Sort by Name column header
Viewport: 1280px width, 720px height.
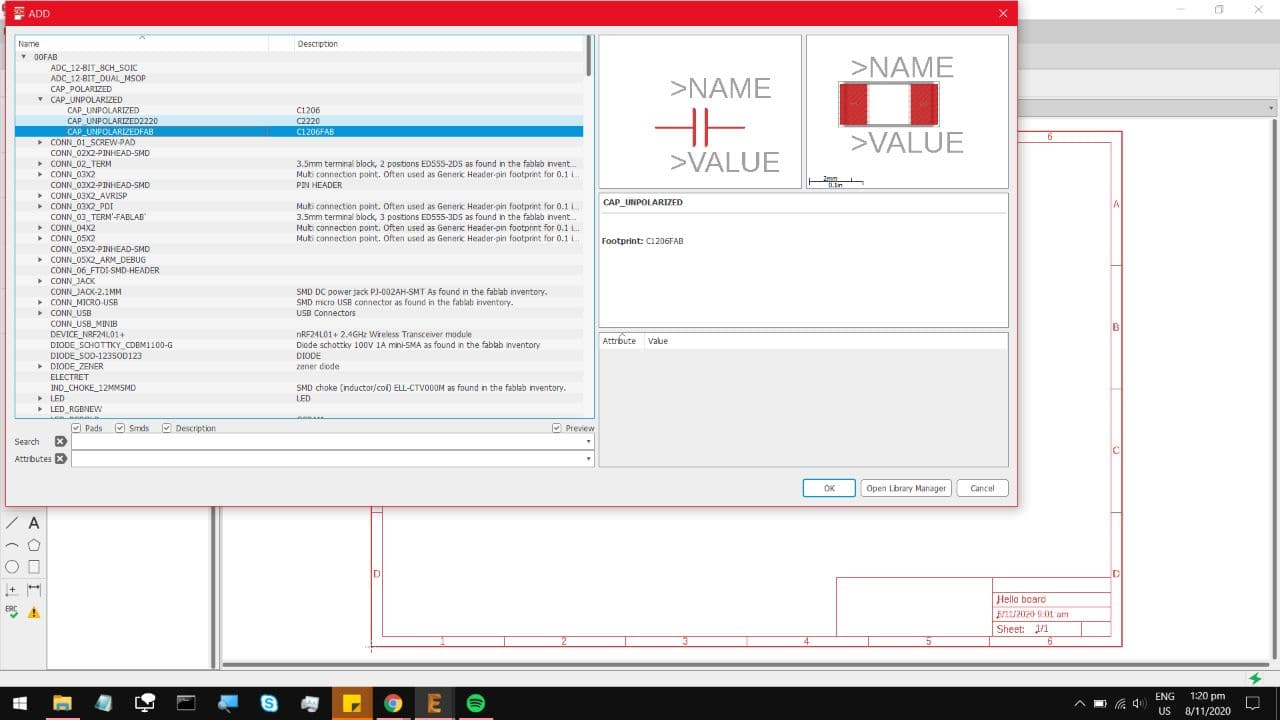pos(141,44)
